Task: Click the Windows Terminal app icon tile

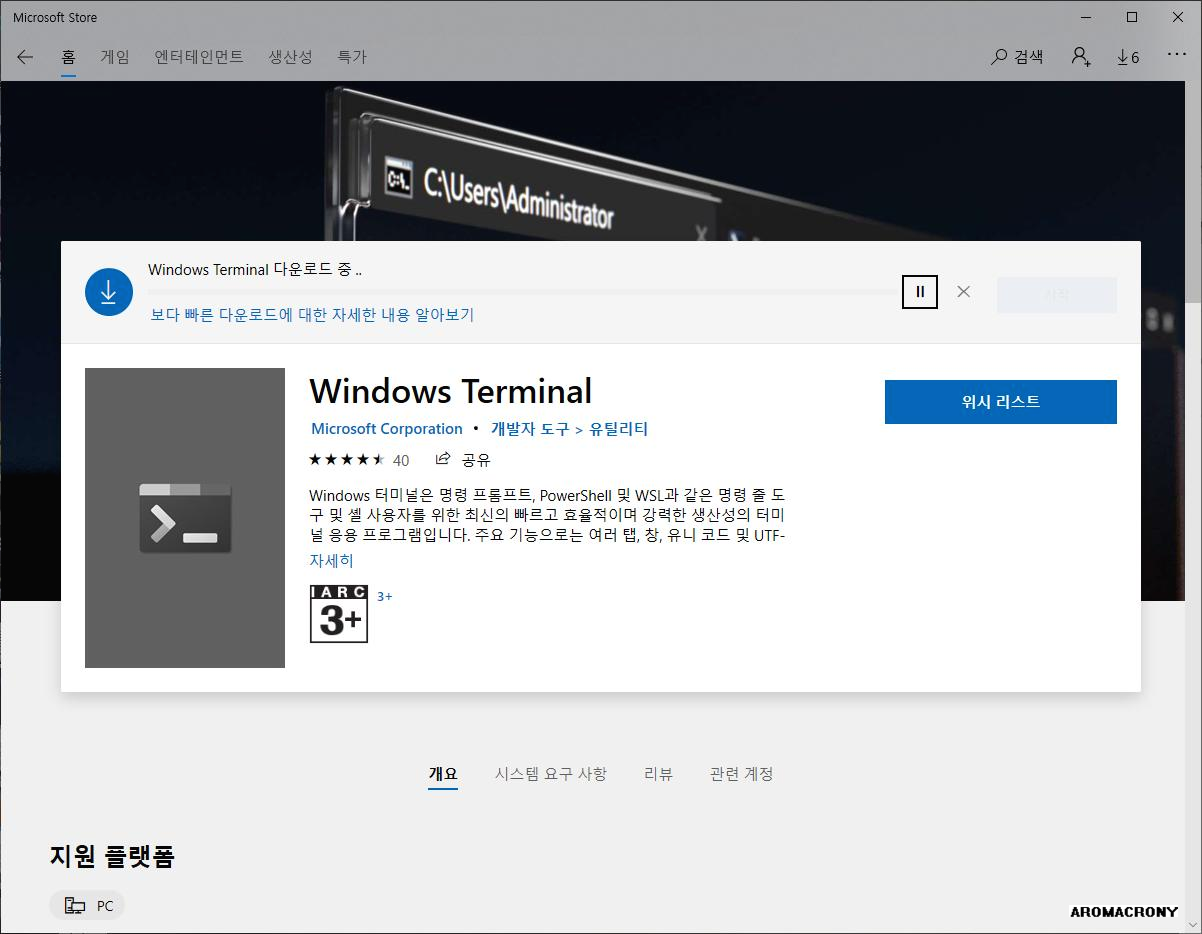Action: (185, 518)
